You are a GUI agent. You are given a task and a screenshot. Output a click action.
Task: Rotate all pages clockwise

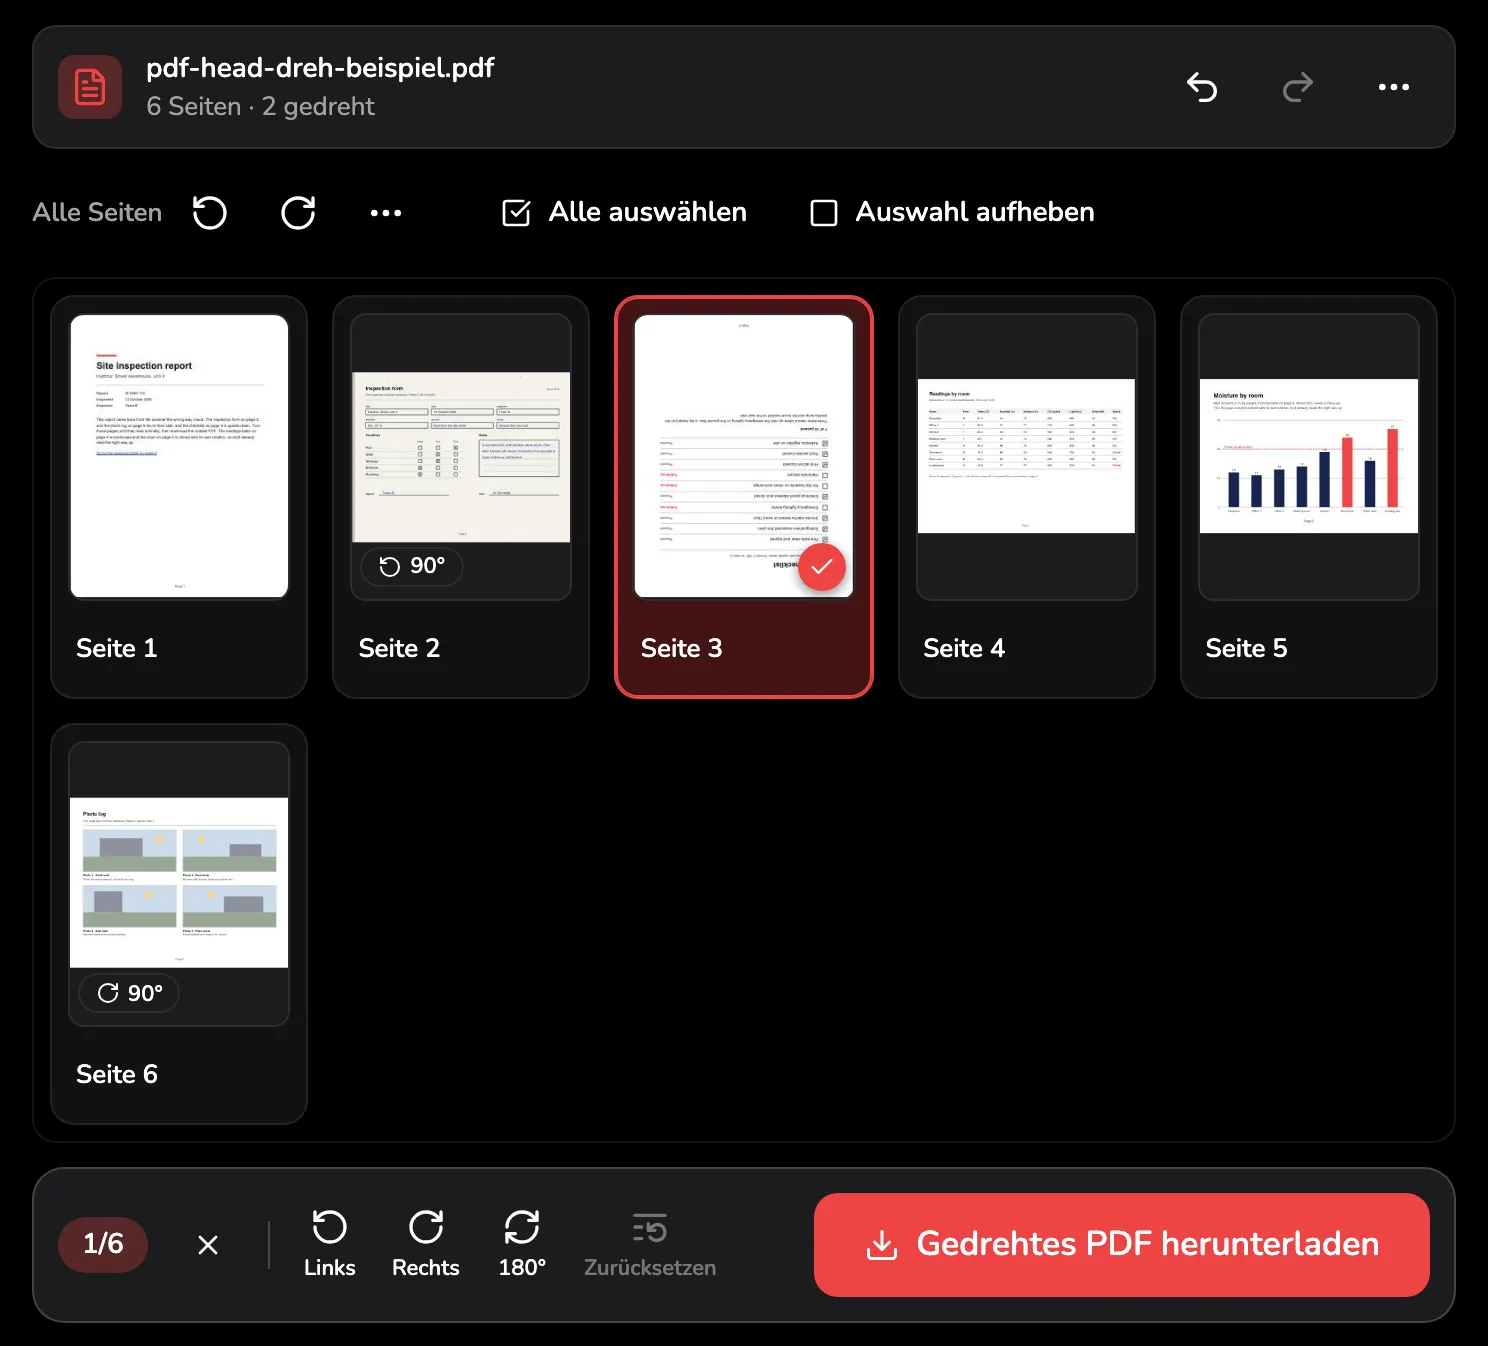[298, 212]
